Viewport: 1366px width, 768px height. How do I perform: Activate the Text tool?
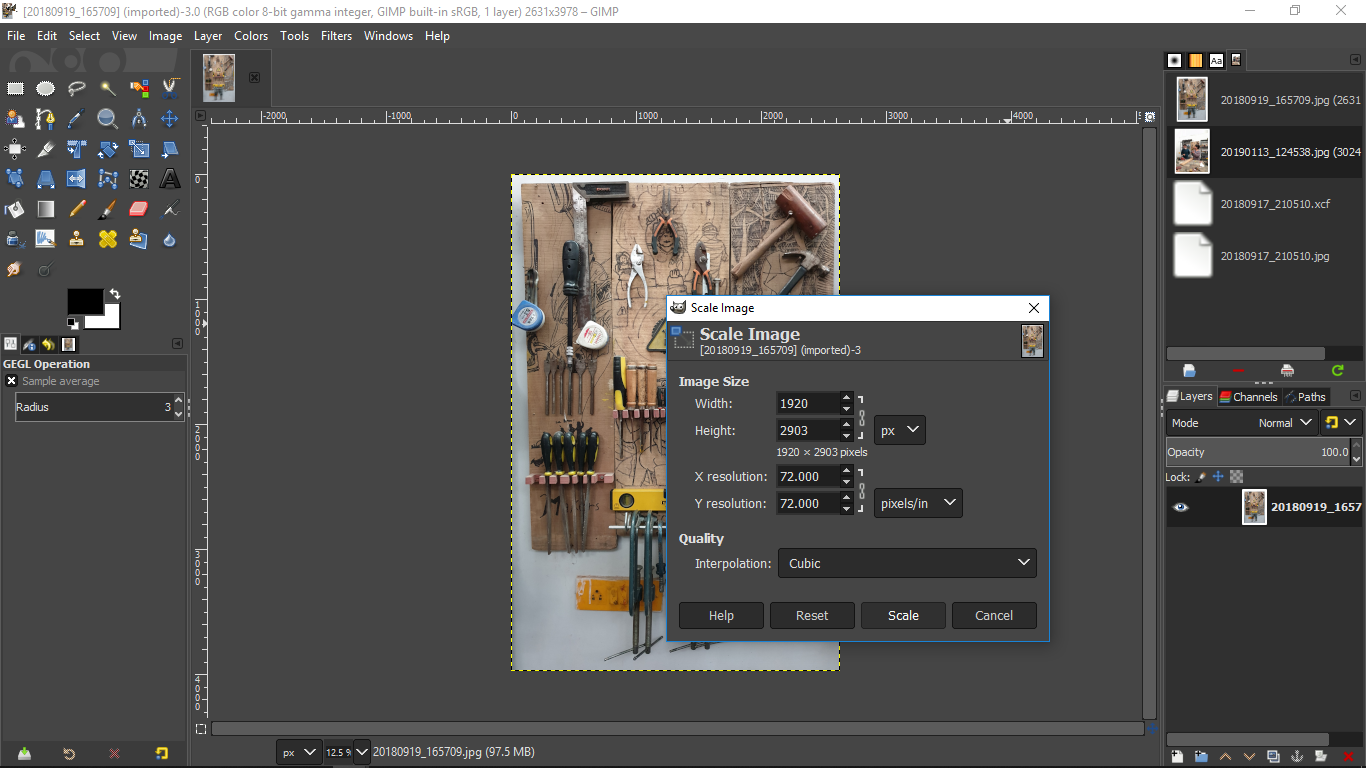(x=170, y=179)
